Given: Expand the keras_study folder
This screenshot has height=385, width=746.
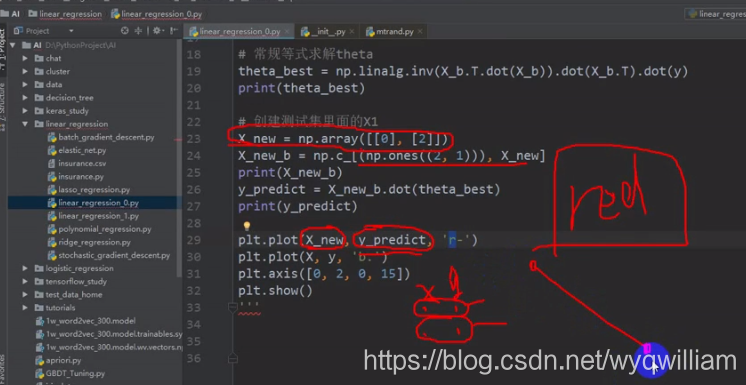Looking at the screenshot, I should (25, 111).
